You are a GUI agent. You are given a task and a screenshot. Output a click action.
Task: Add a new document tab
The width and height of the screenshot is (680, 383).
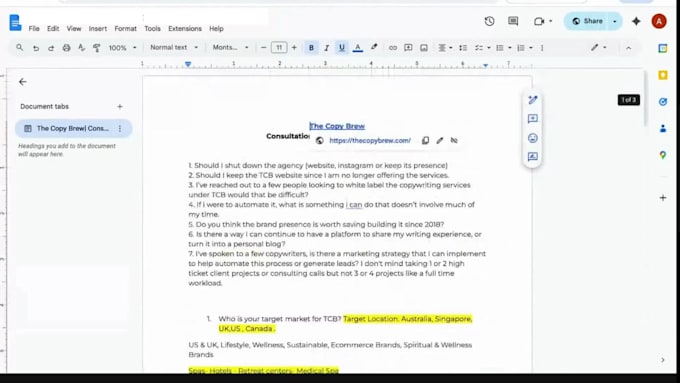[x=120, y=106]
